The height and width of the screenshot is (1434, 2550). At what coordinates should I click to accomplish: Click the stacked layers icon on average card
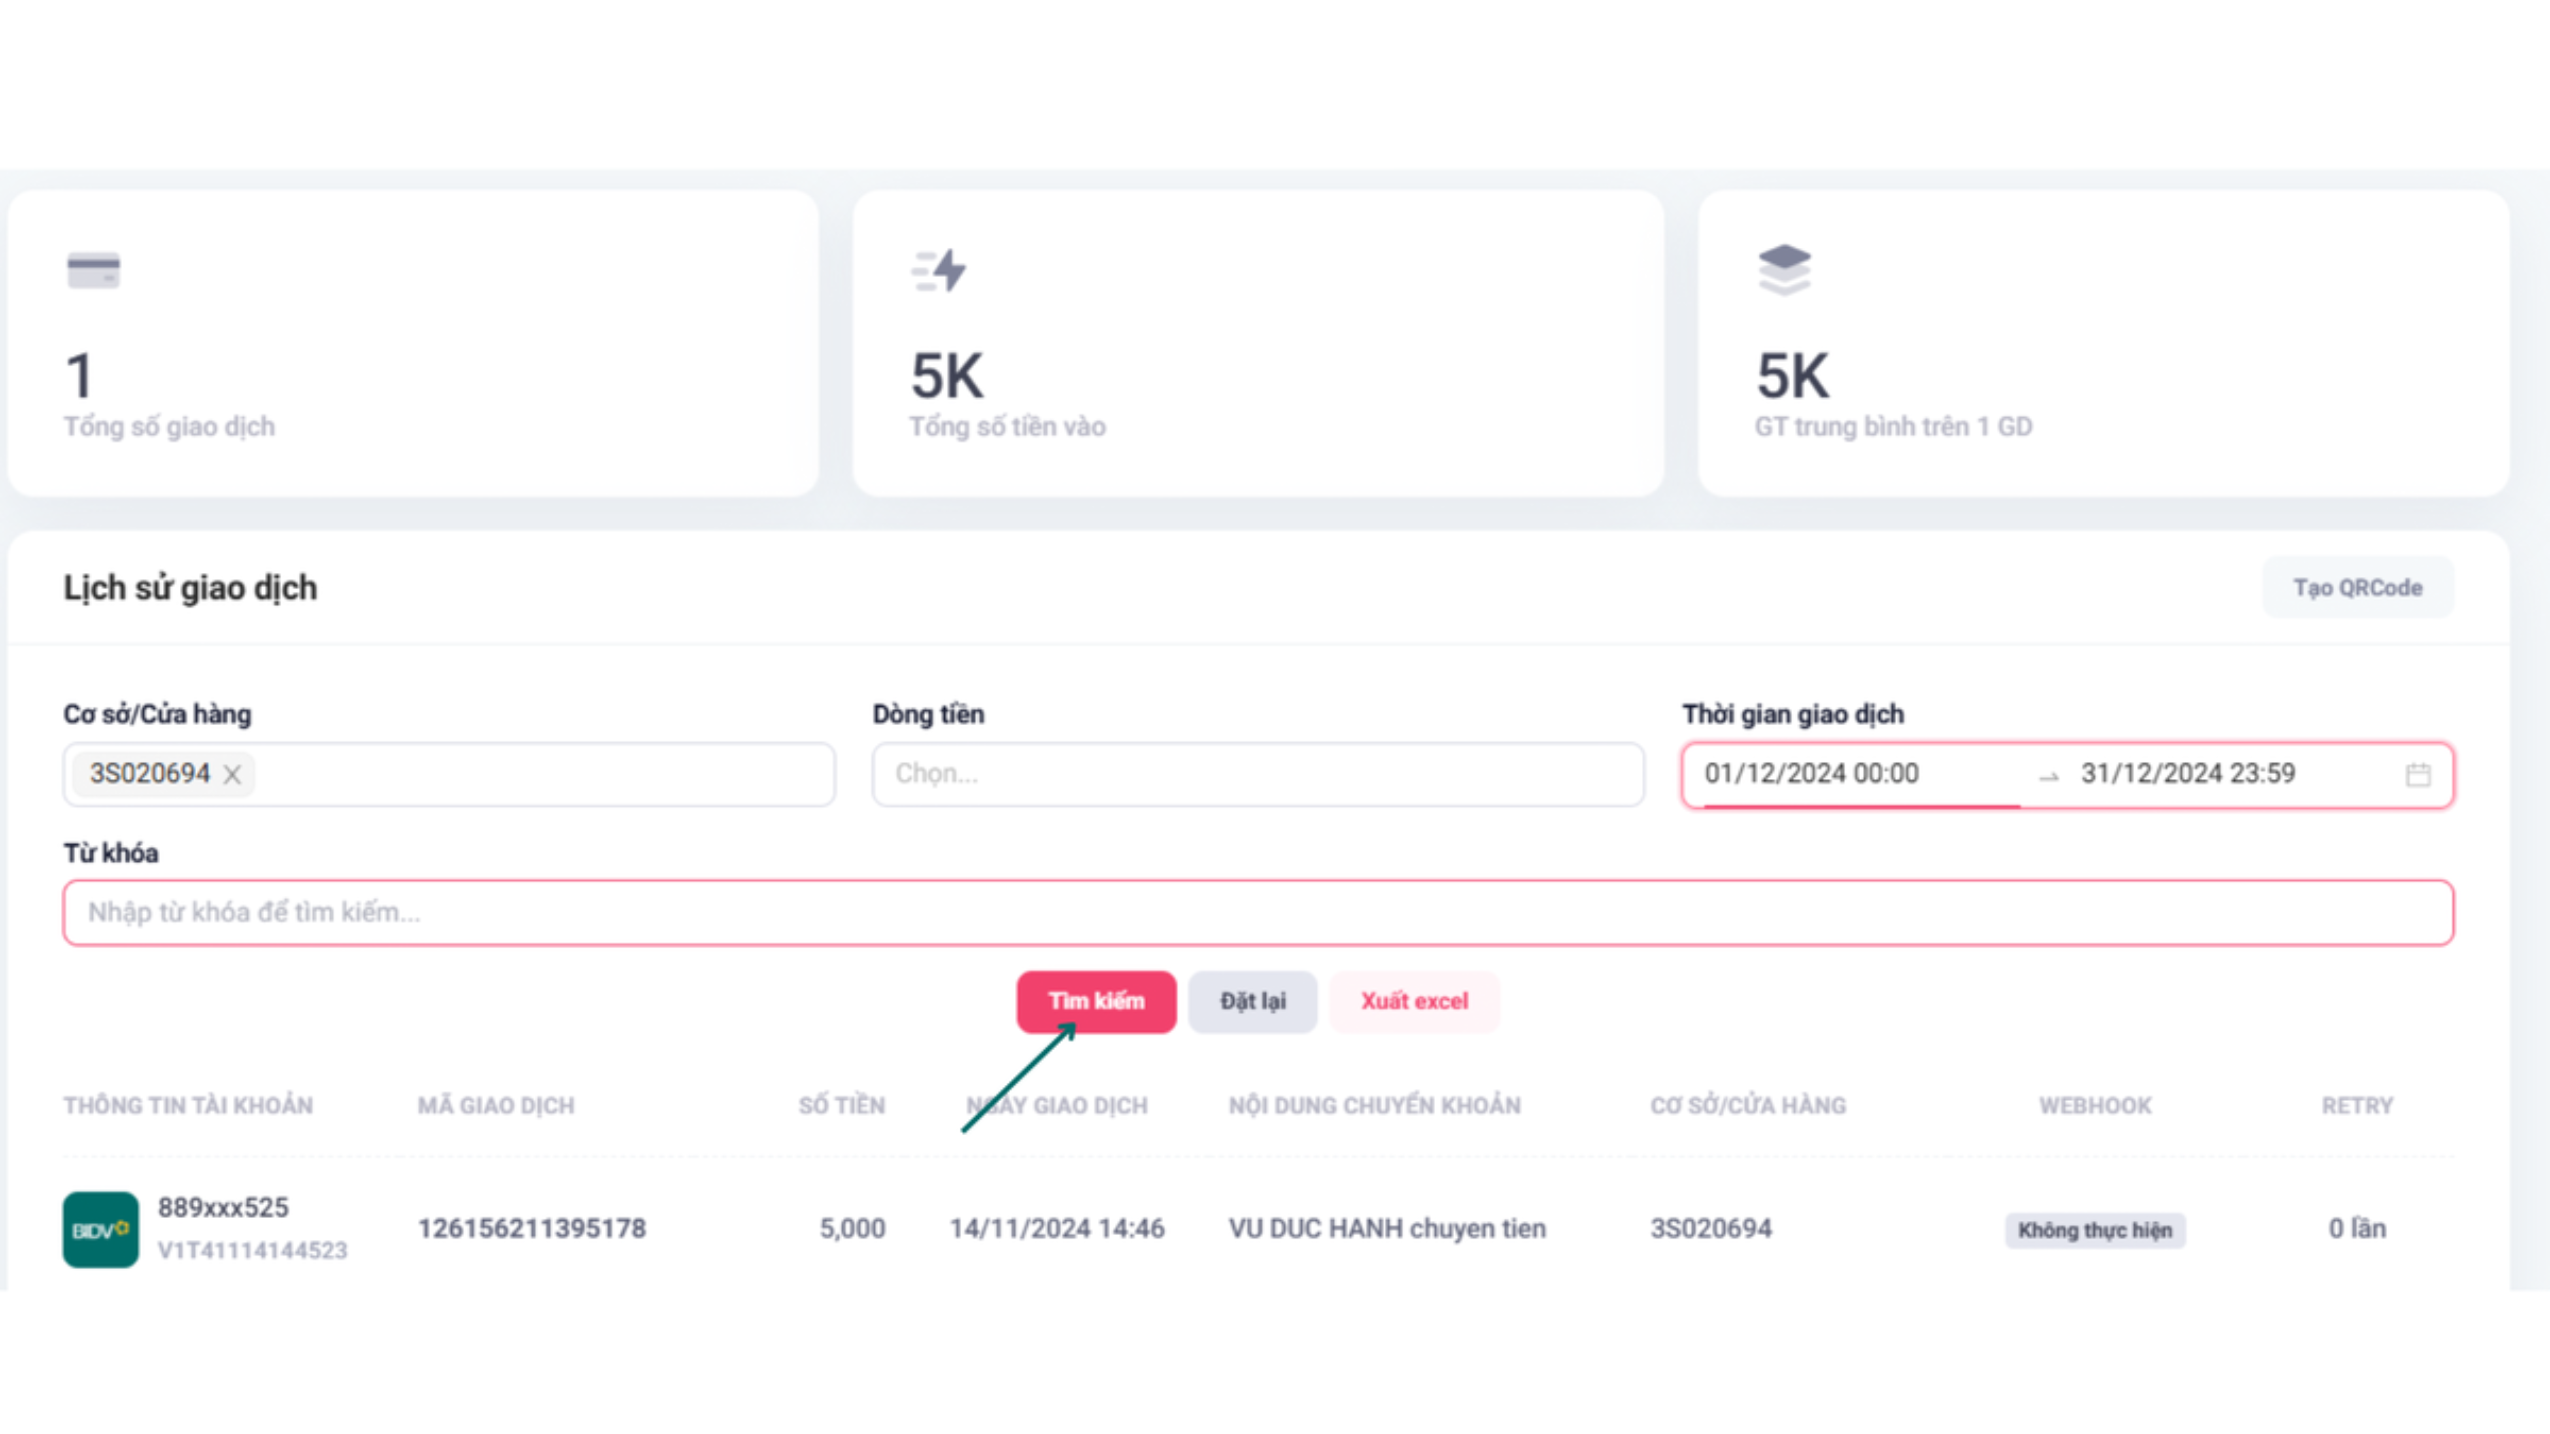(1784, 270)
